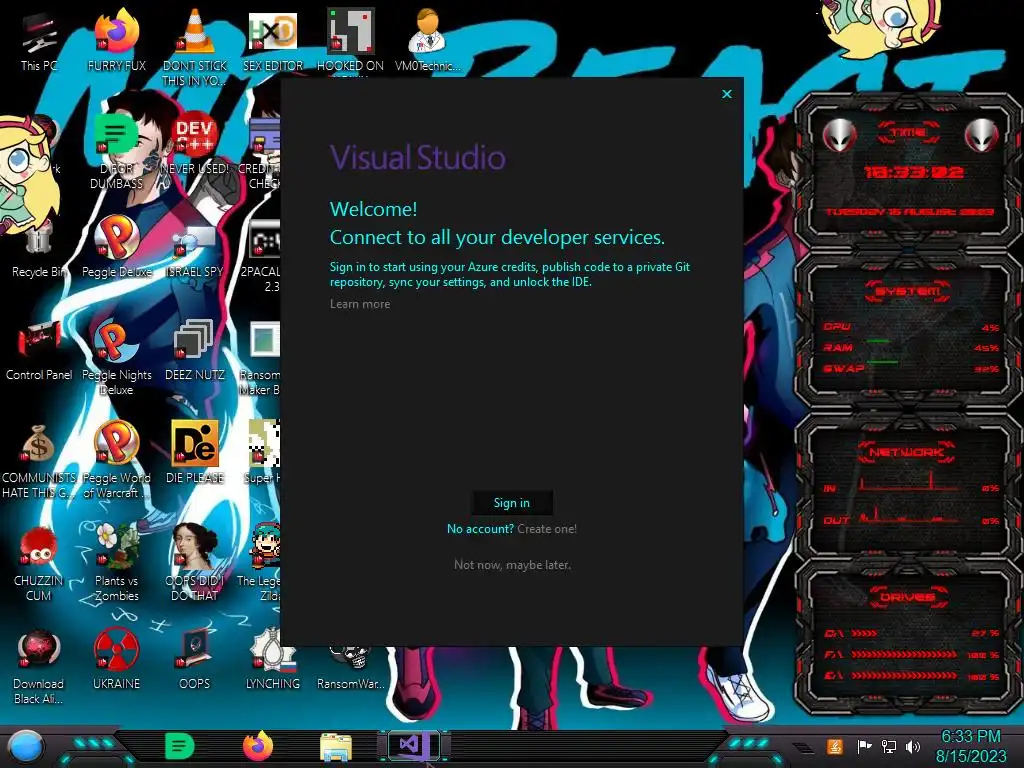1024x768 pixels.
Task: Launch the CHUZZIN red fuzzball shortcut
Action: pyautogui.click(x=39, y=564)
